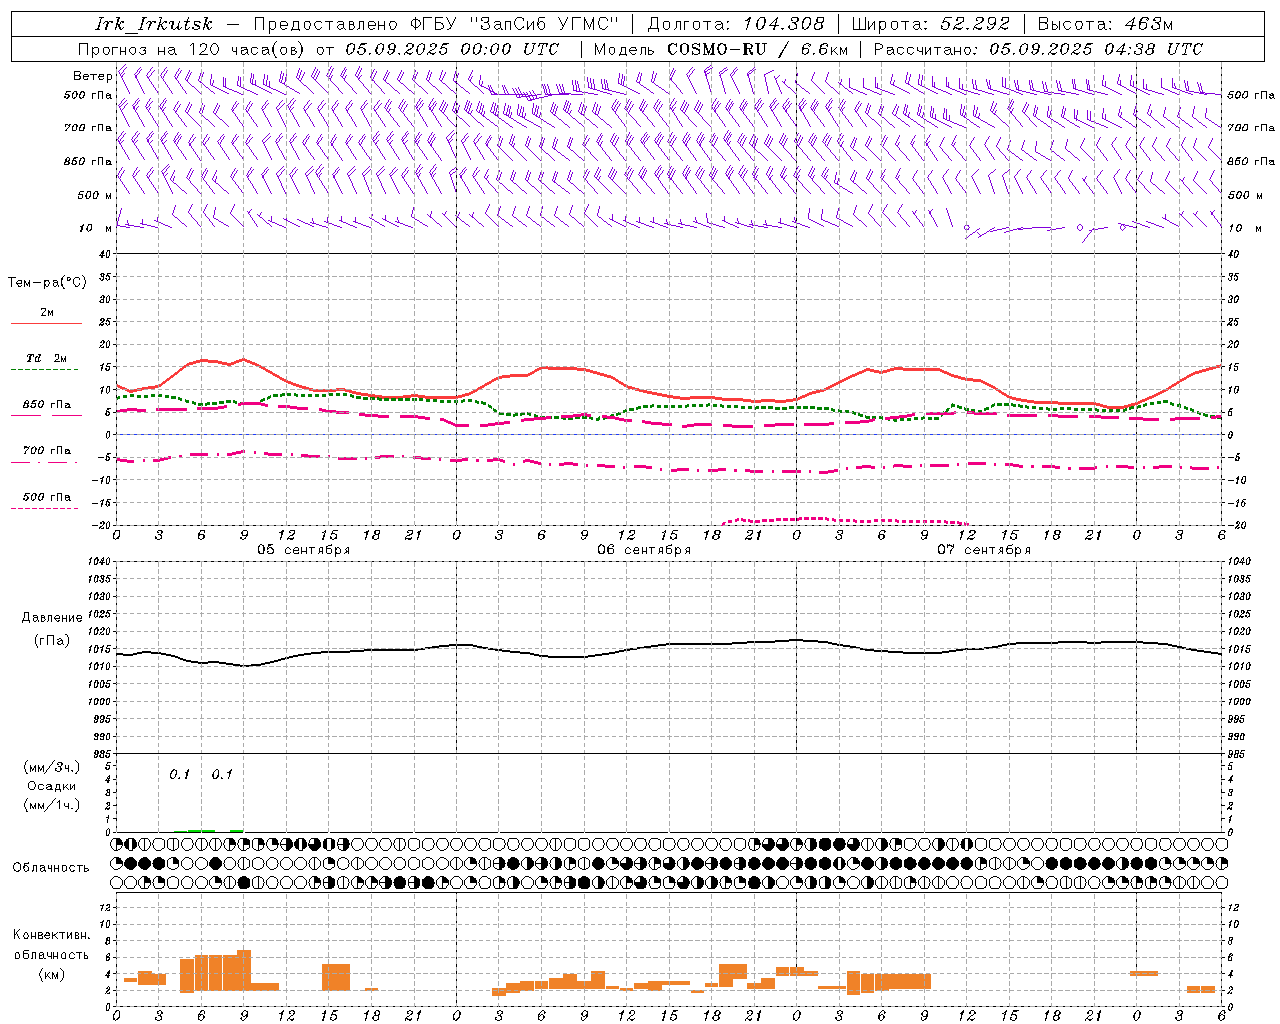This screenshot has height=1024, width=1280.
Task: Click the Облачность row label
Action: click(x=50, y=867)
